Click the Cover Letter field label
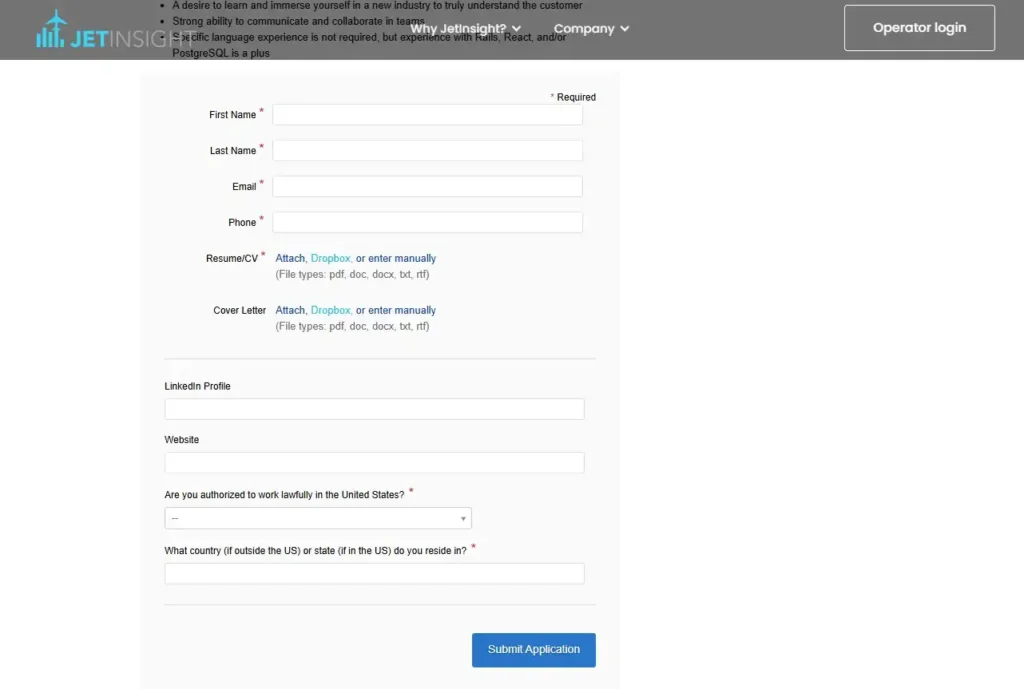The width and height of the screenshot is (1024, 689). [239, 310]
